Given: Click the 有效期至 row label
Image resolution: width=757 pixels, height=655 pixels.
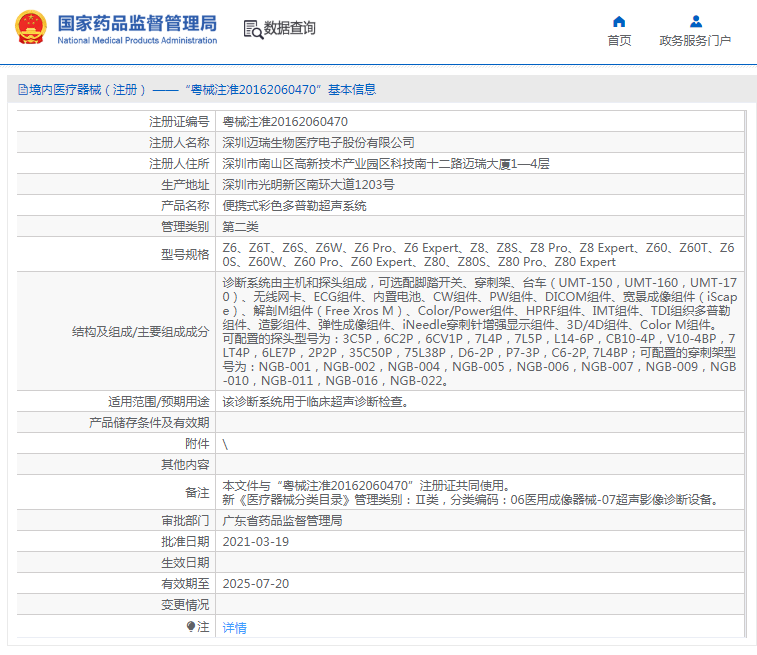Looking at the screenshot, I should [x=185, y=584].
